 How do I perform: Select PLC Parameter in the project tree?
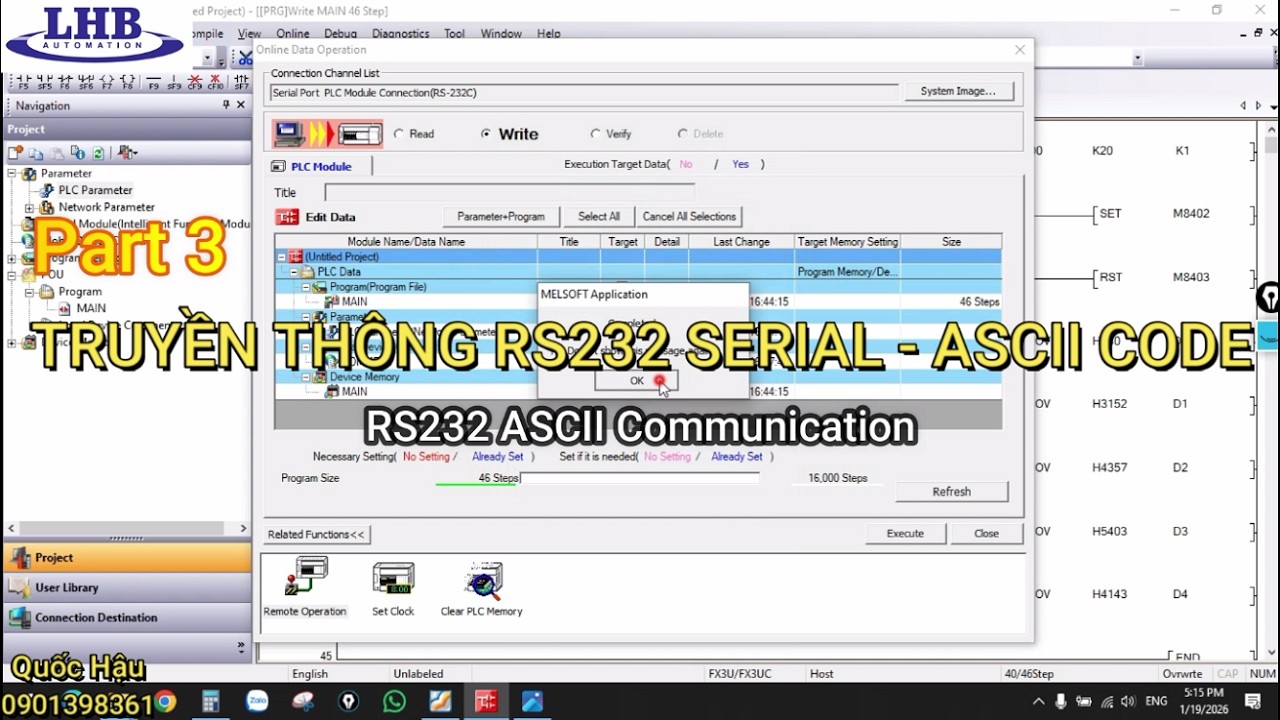click(95, 190)
